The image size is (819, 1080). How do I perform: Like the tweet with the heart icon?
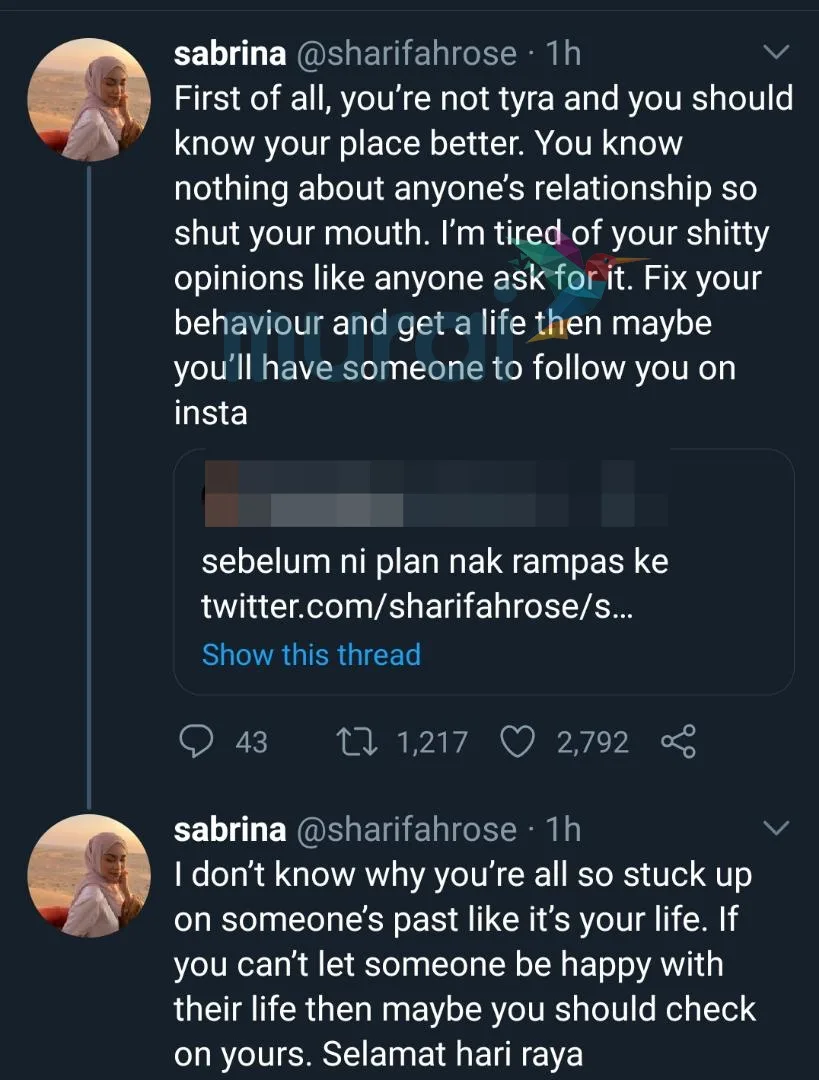pos(517,742)
